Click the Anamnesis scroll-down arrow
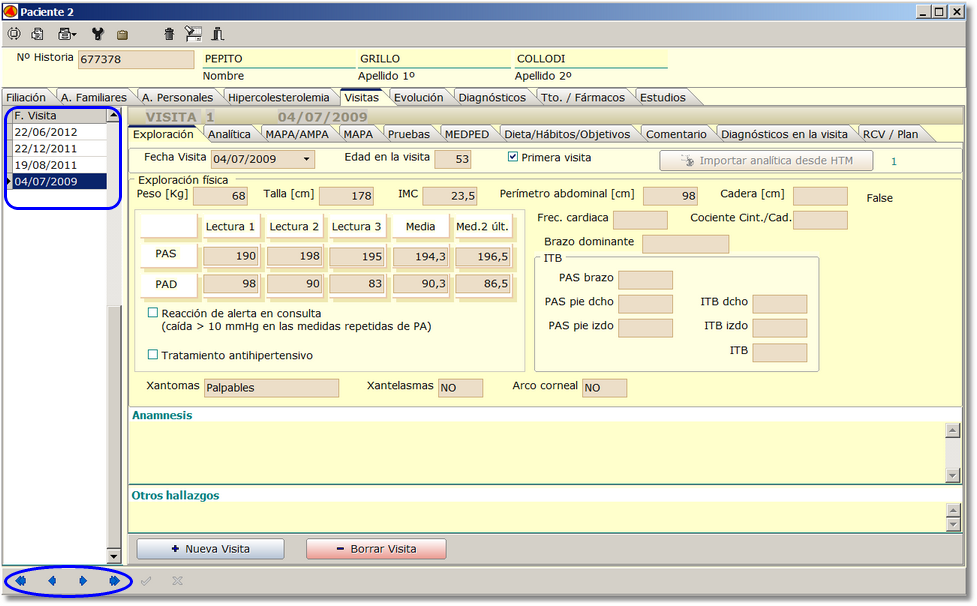Viewport: 977px width, 606px height. click(x=953, y=475)
